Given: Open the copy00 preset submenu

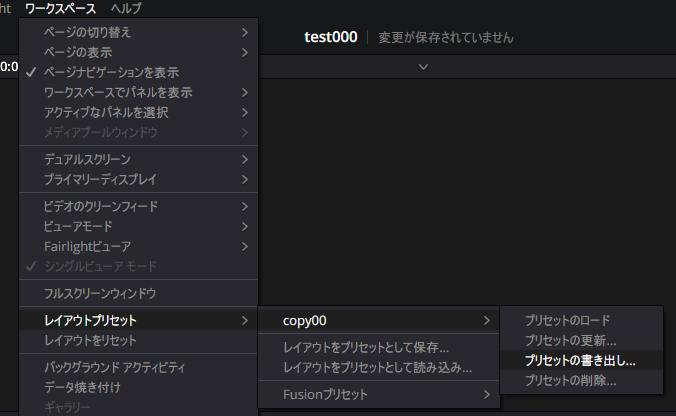Looking at the screenshot, I should [x=379, y=320].
